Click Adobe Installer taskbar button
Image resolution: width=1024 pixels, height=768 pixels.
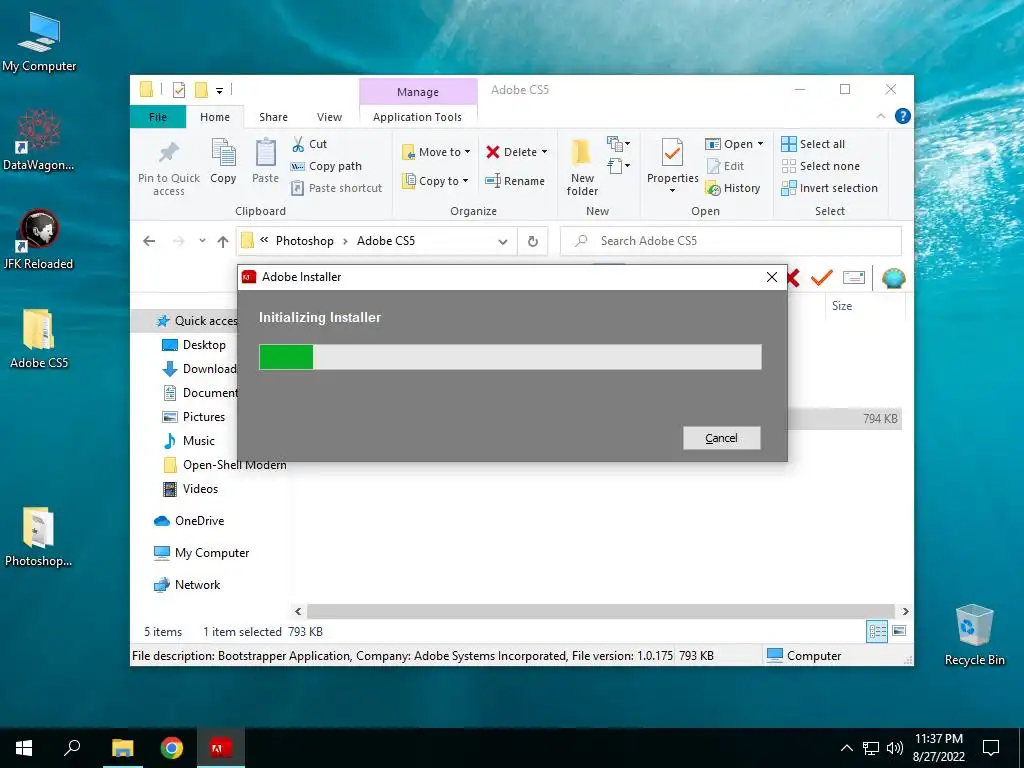220,748
